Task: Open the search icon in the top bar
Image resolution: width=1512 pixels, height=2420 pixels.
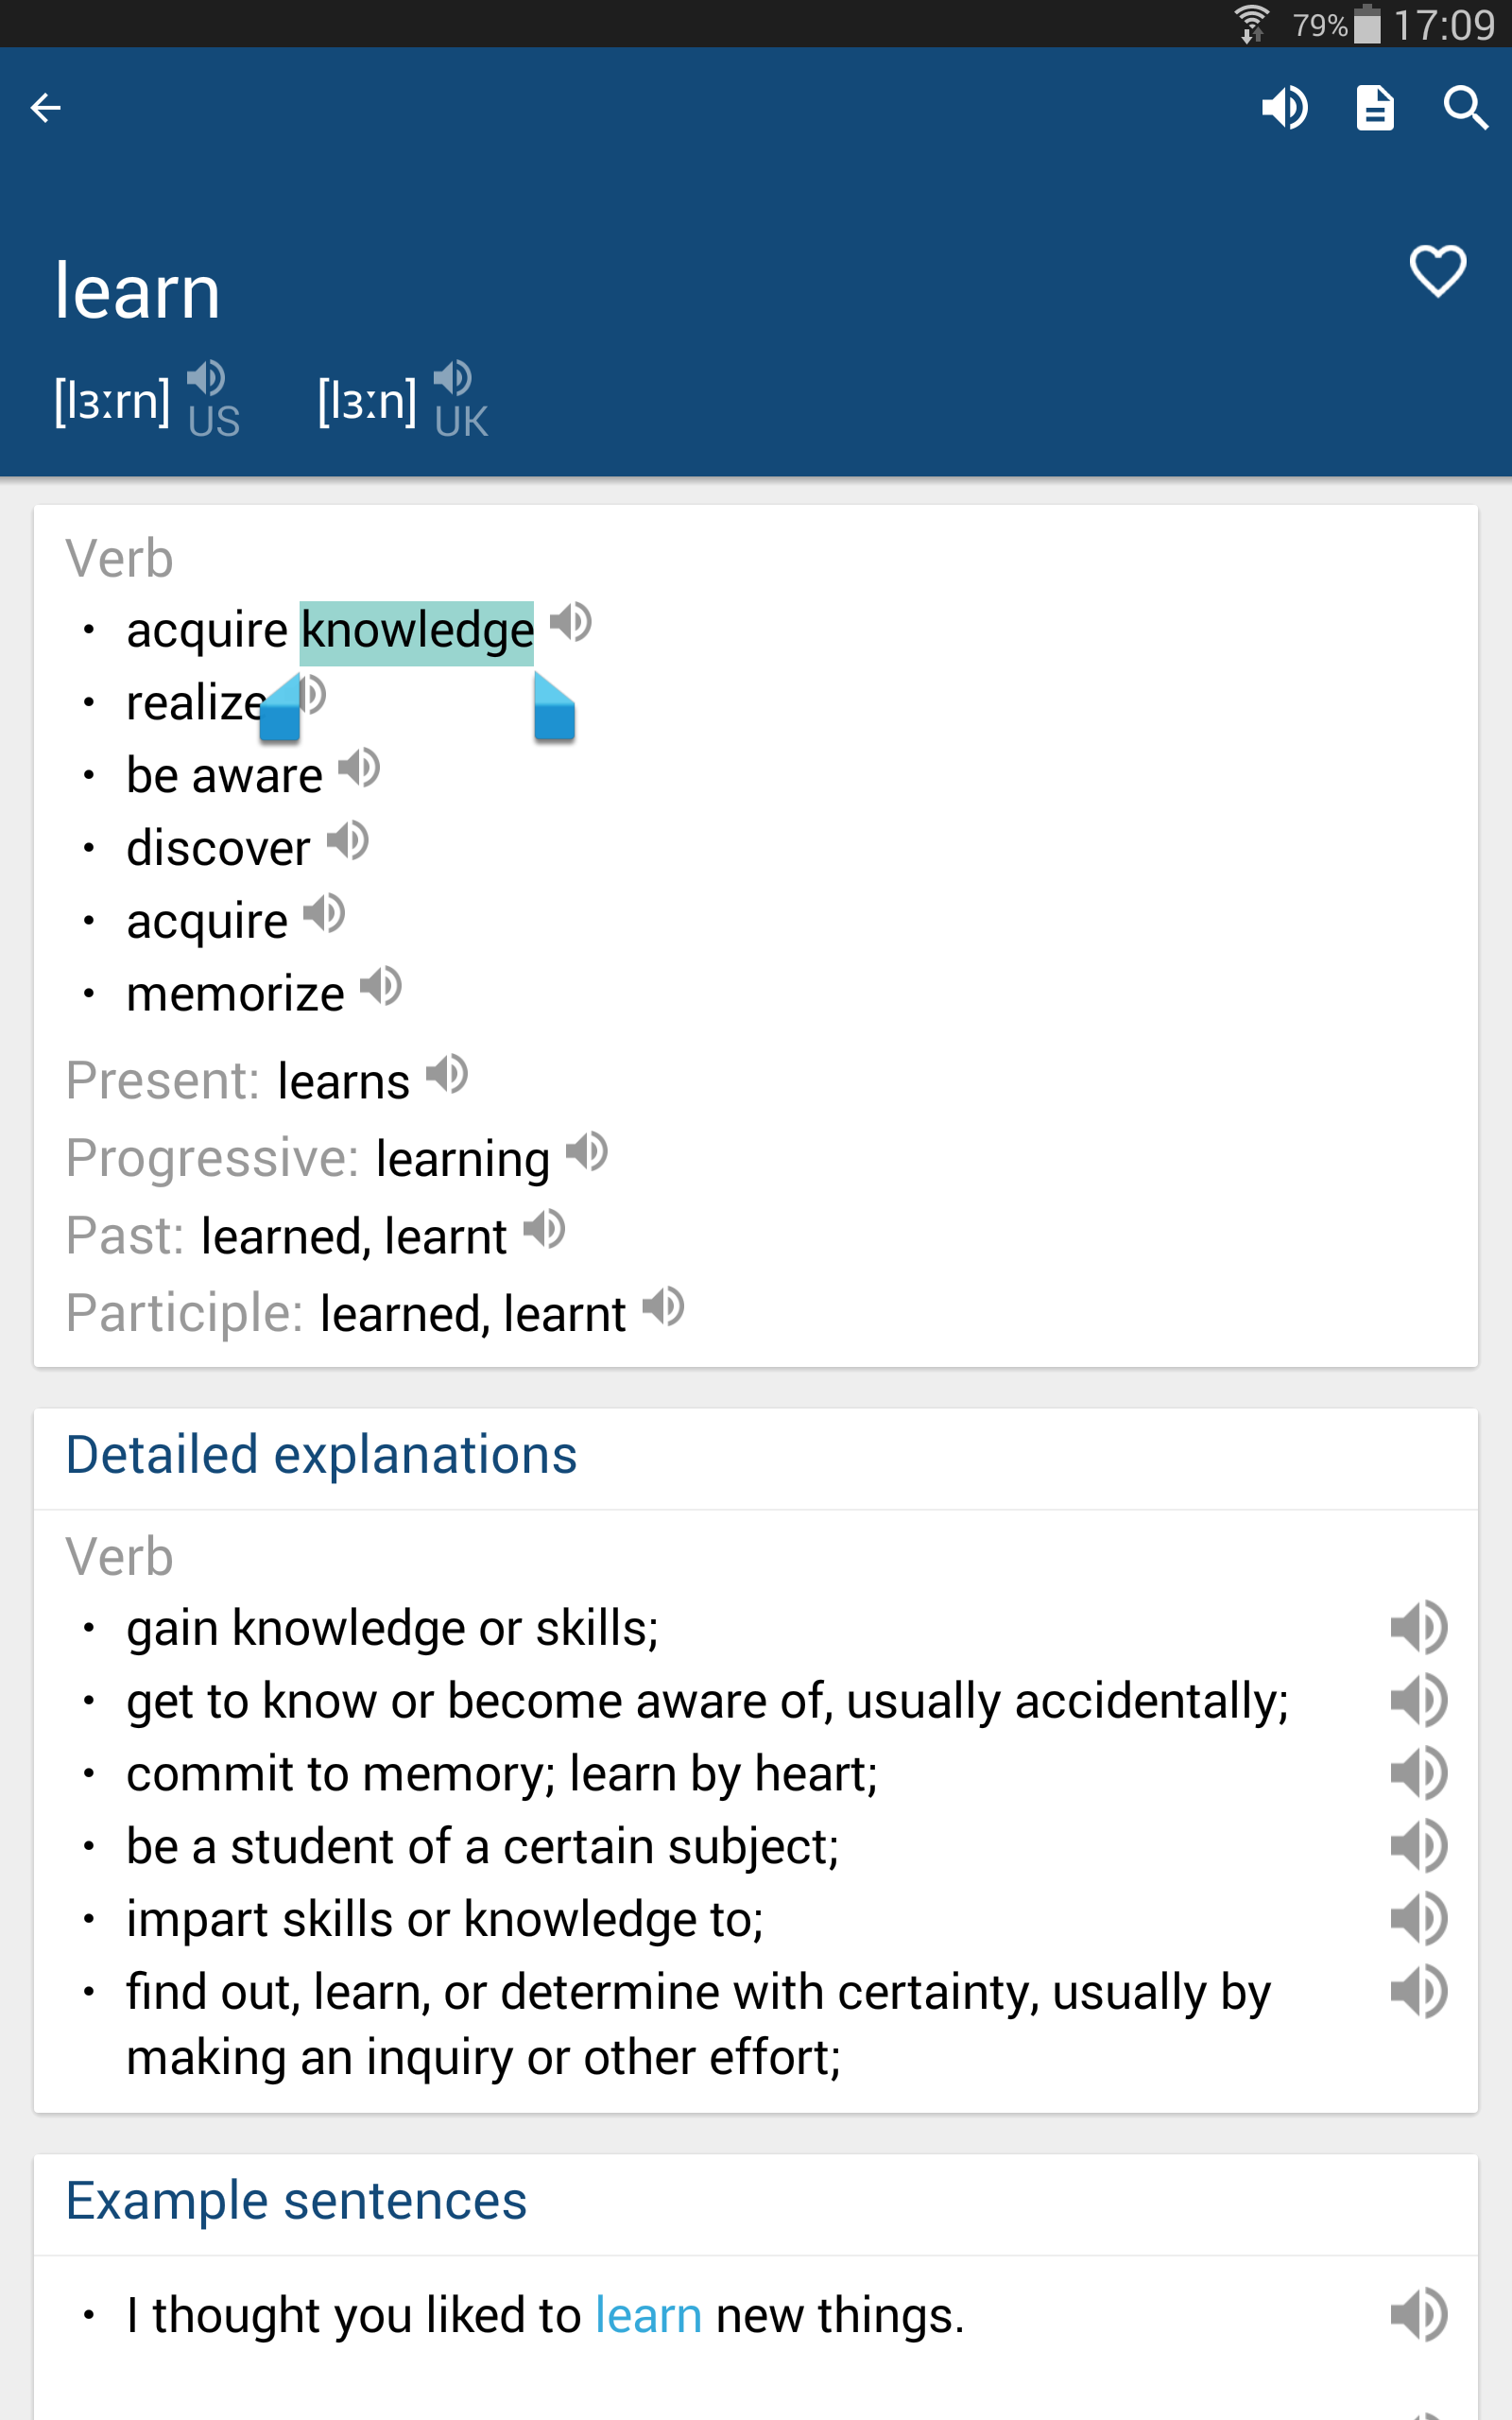Action: point(1464,107)
